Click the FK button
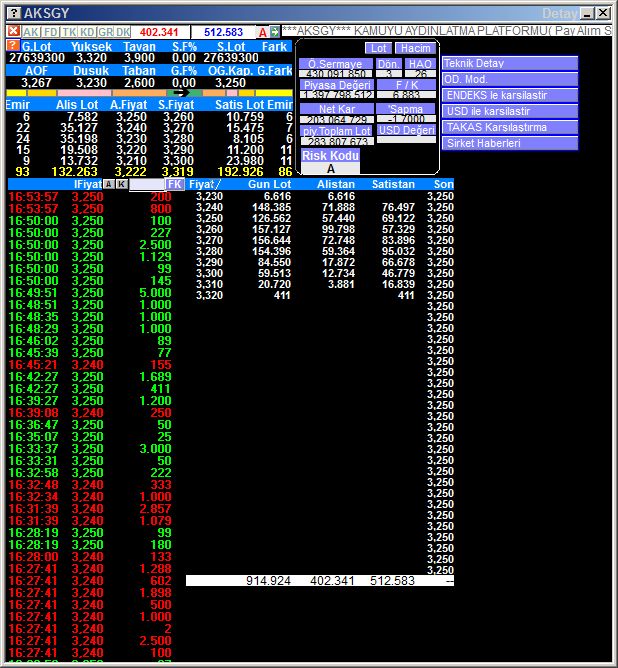The height and width of the screenshot is (668, 618). coord(175,184)
